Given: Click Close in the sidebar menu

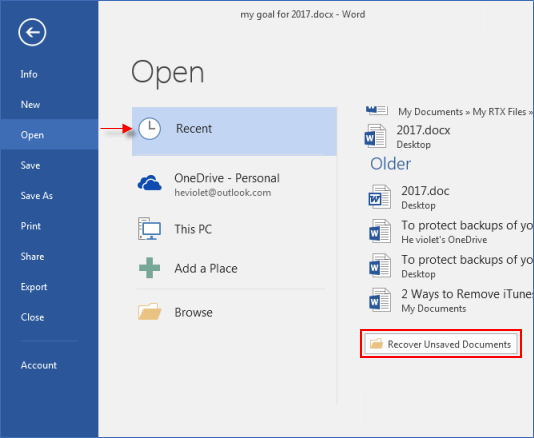Looking at the screenshot, I should click(32, 317).
